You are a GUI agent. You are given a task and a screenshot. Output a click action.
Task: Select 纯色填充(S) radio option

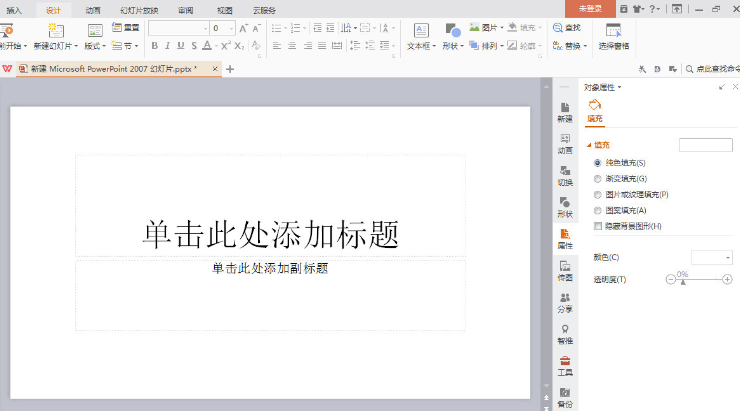coord(597,163)
